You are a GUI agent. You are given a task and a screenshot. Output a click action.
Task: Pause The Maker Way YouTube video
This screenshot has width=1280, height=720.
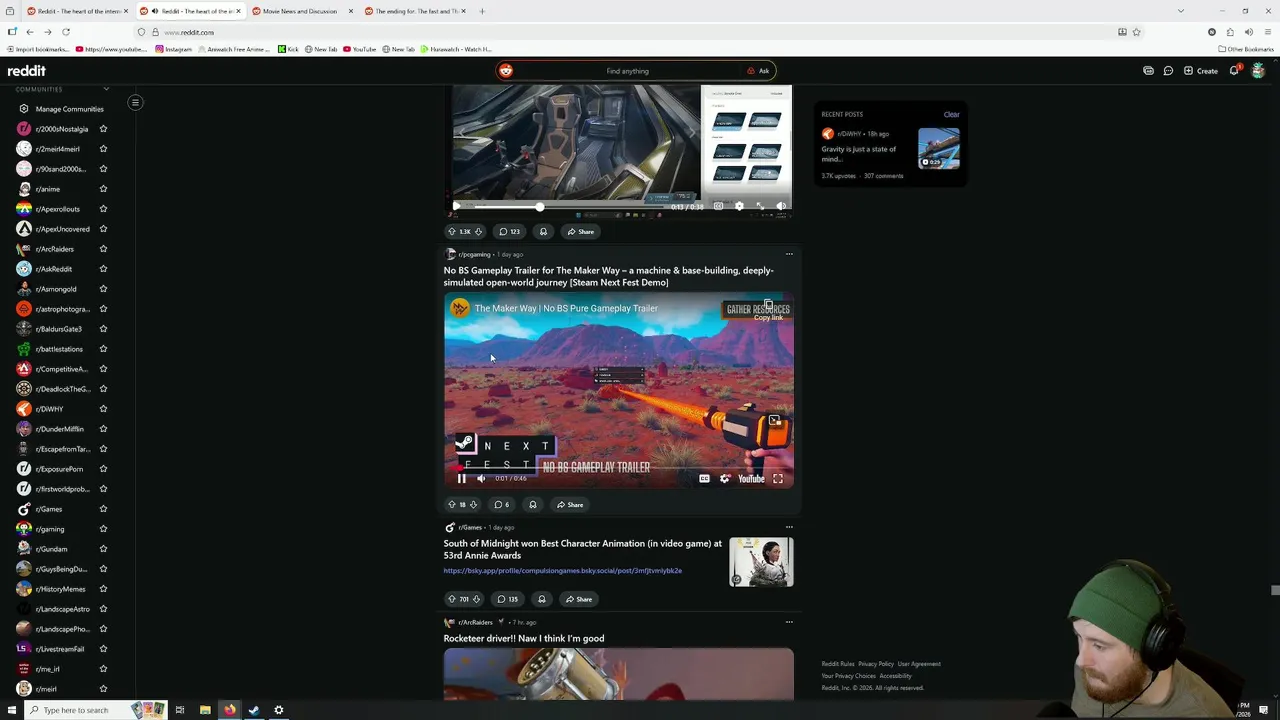point(461,479)
